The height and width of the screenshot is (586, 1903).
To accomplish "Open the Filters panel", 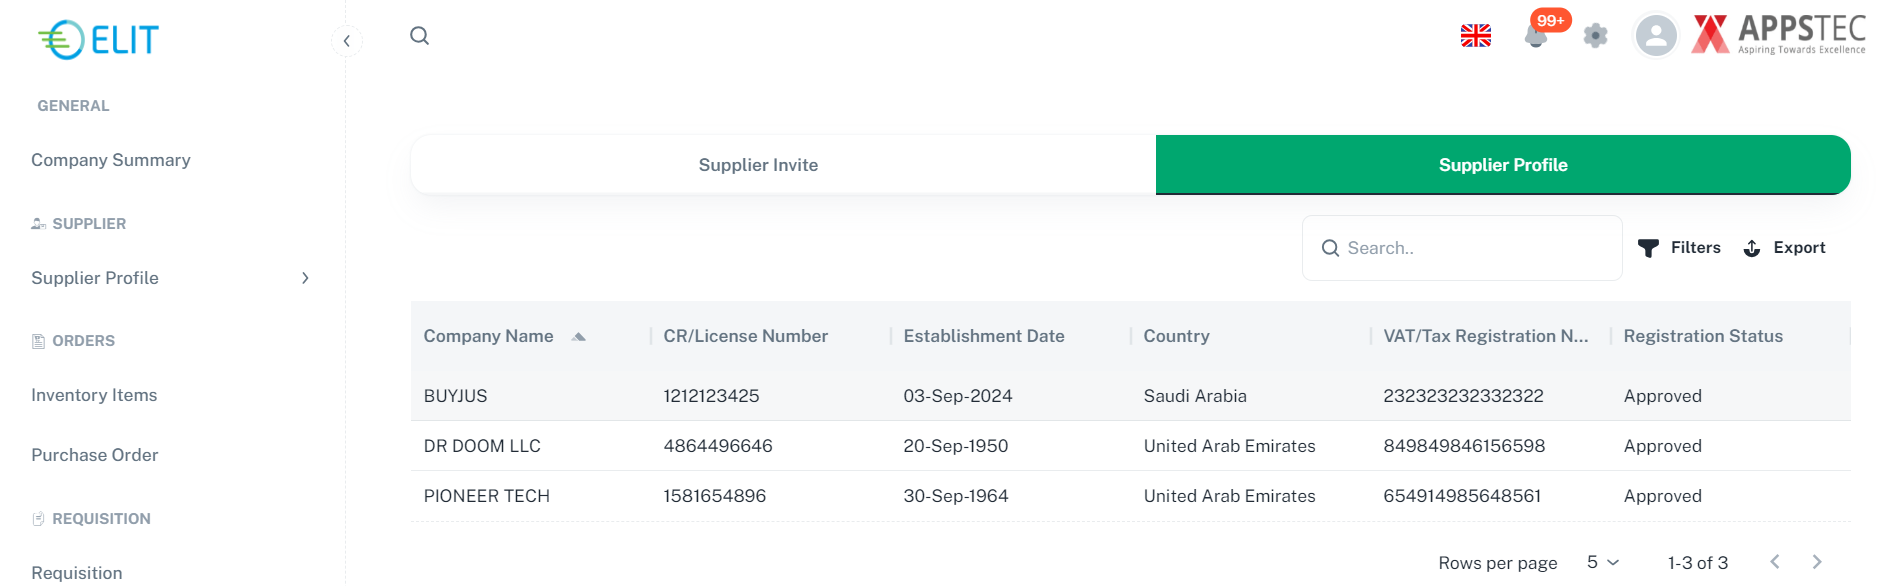I will (x=1680, y=248).
